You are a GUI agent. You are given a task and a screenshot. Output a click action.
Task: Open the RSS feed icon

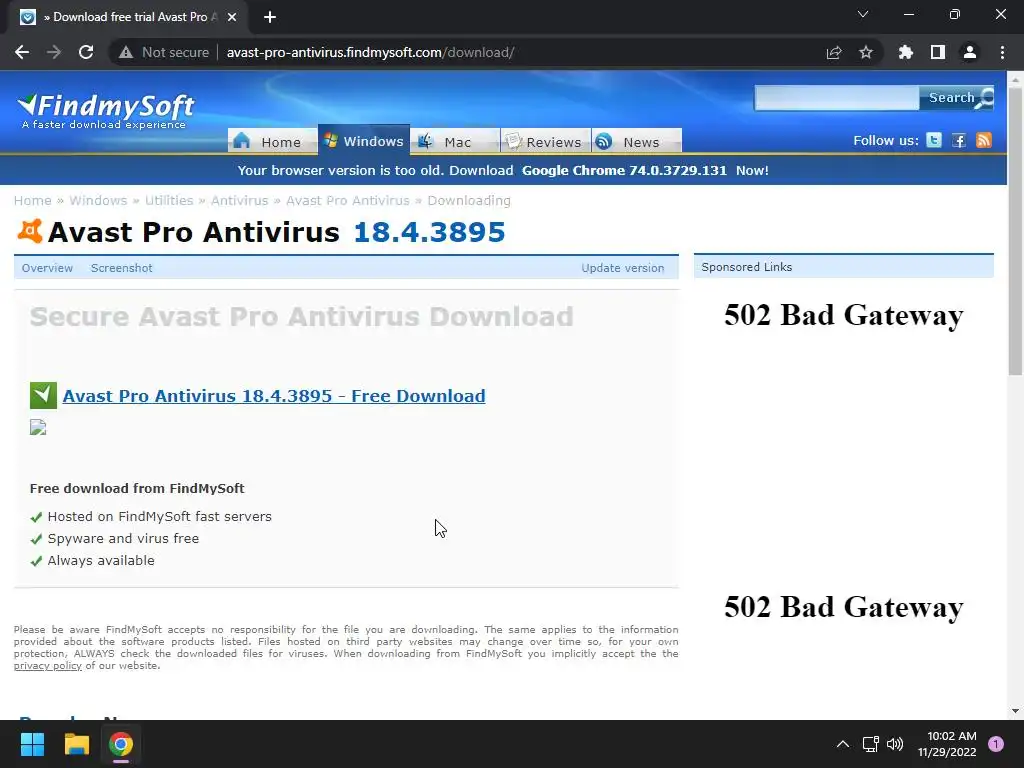[x=984, y=140]
